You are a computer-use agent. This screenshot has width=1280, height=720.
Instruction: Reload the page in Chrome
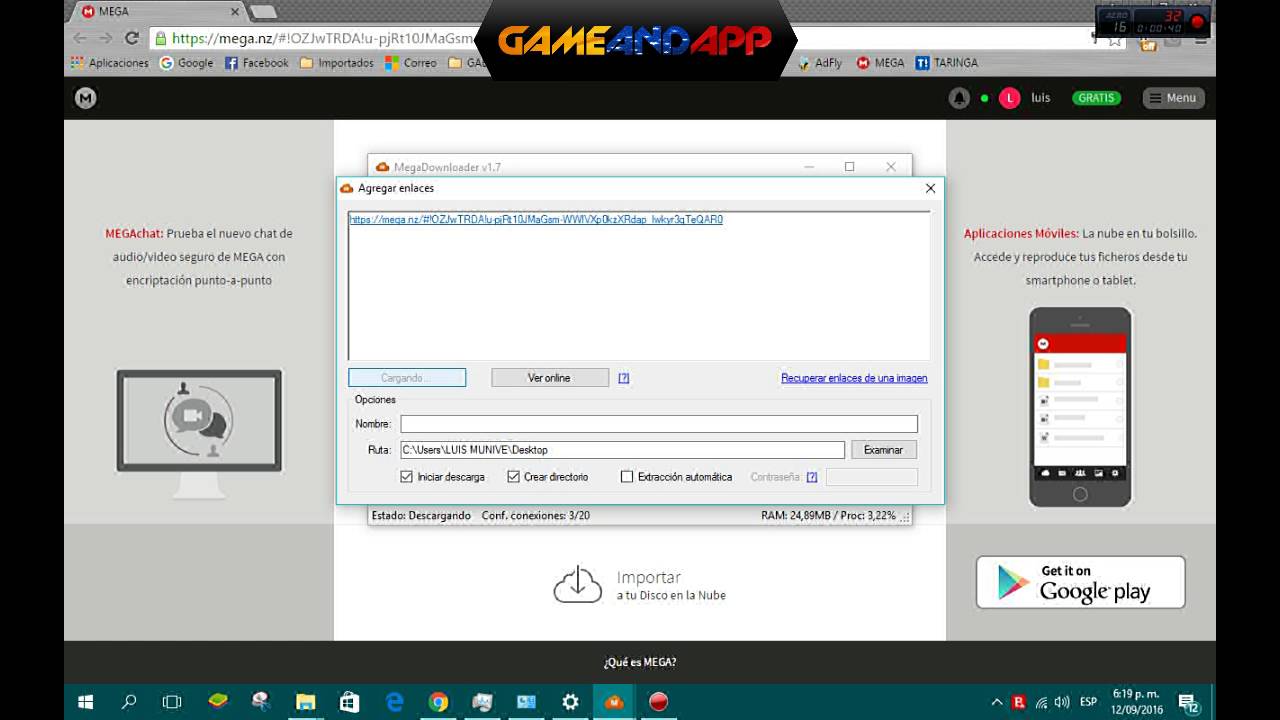(131, 38)
